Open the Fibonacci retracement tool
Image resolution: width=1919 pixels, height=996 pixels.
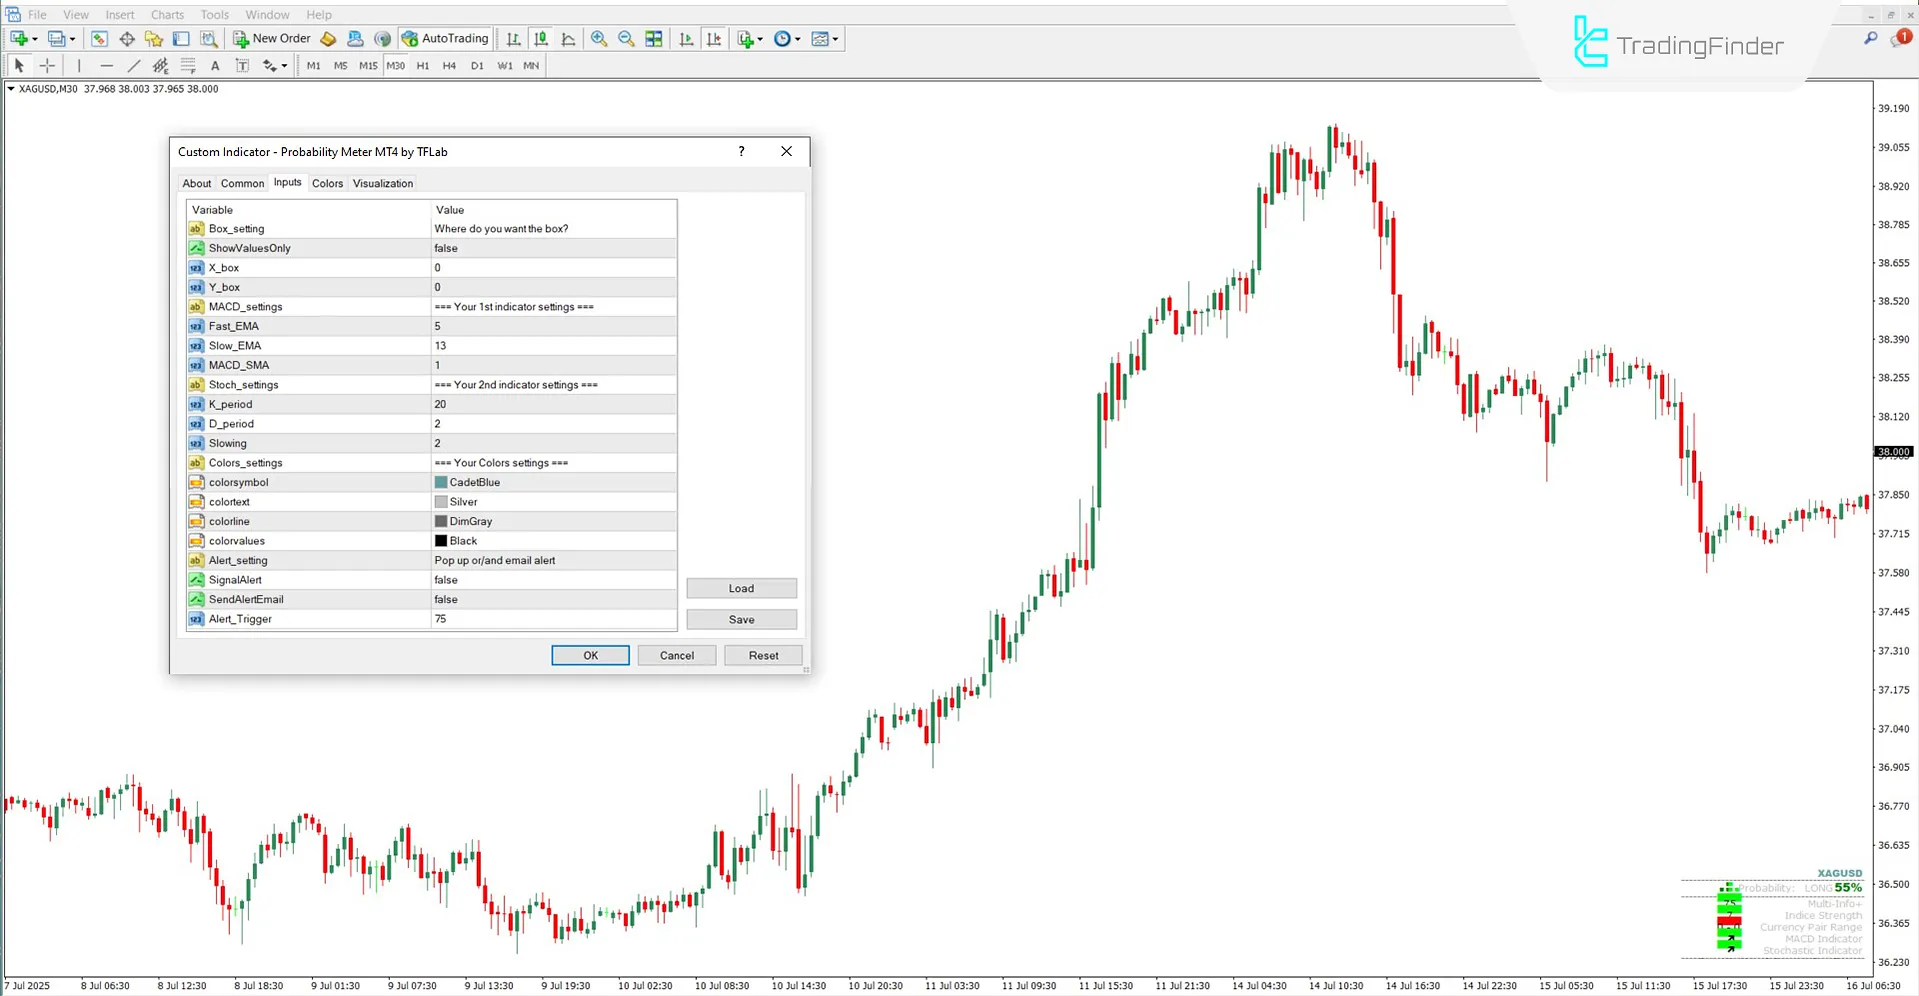point(187,66)
